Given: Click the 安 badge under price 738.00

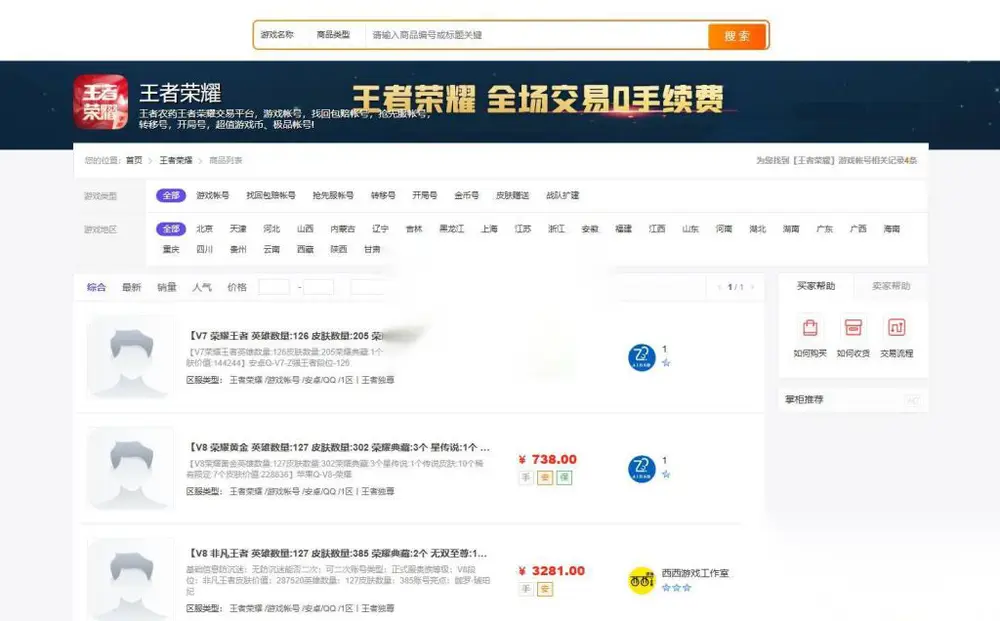Looking at the screenshot, I should point(545,477).
